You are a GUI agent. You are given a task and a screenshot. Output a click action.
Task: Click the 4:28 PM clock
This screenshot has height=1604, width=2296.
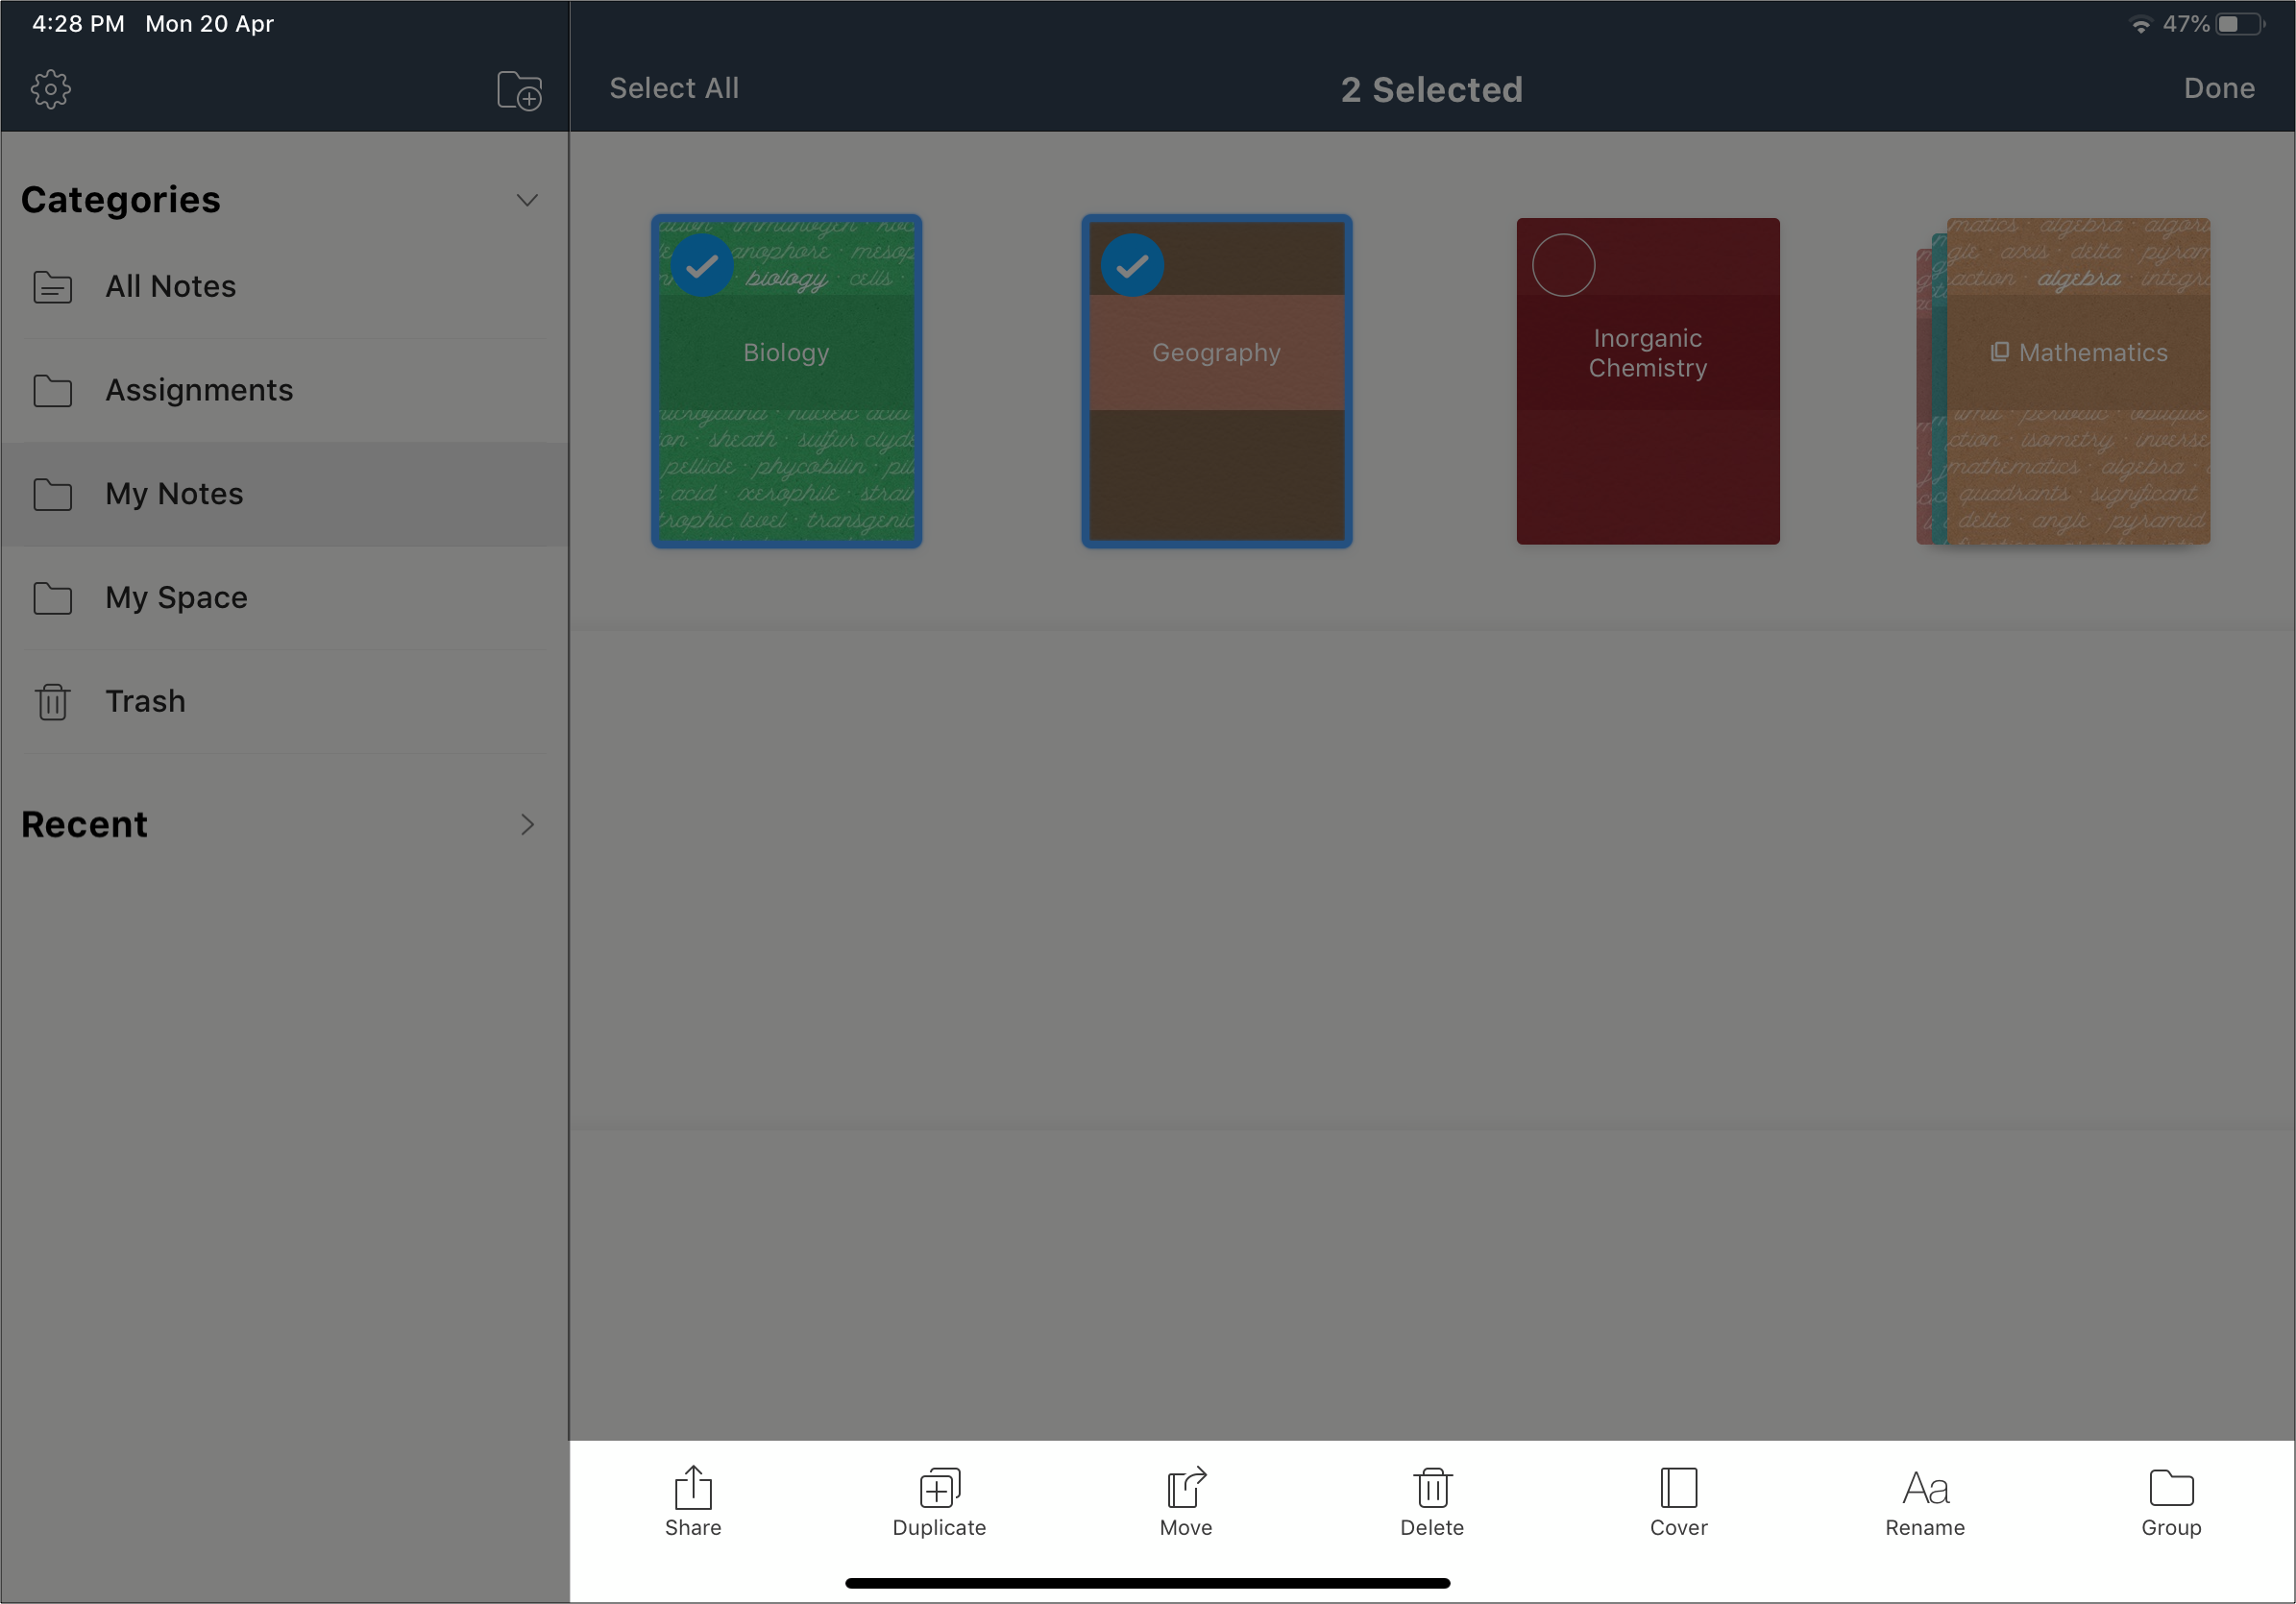pyautogui.click(x=78, y=24)
